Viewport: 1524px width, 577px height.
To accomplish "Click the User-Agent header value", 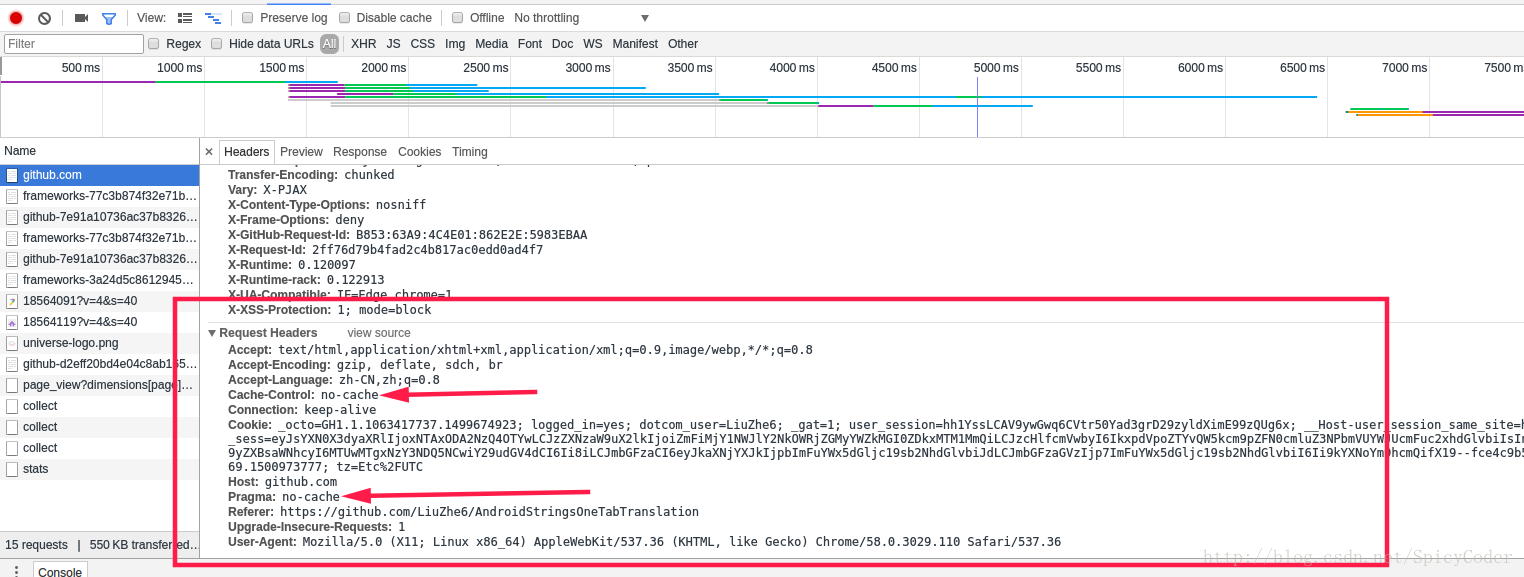I will [x=681, y=542].
